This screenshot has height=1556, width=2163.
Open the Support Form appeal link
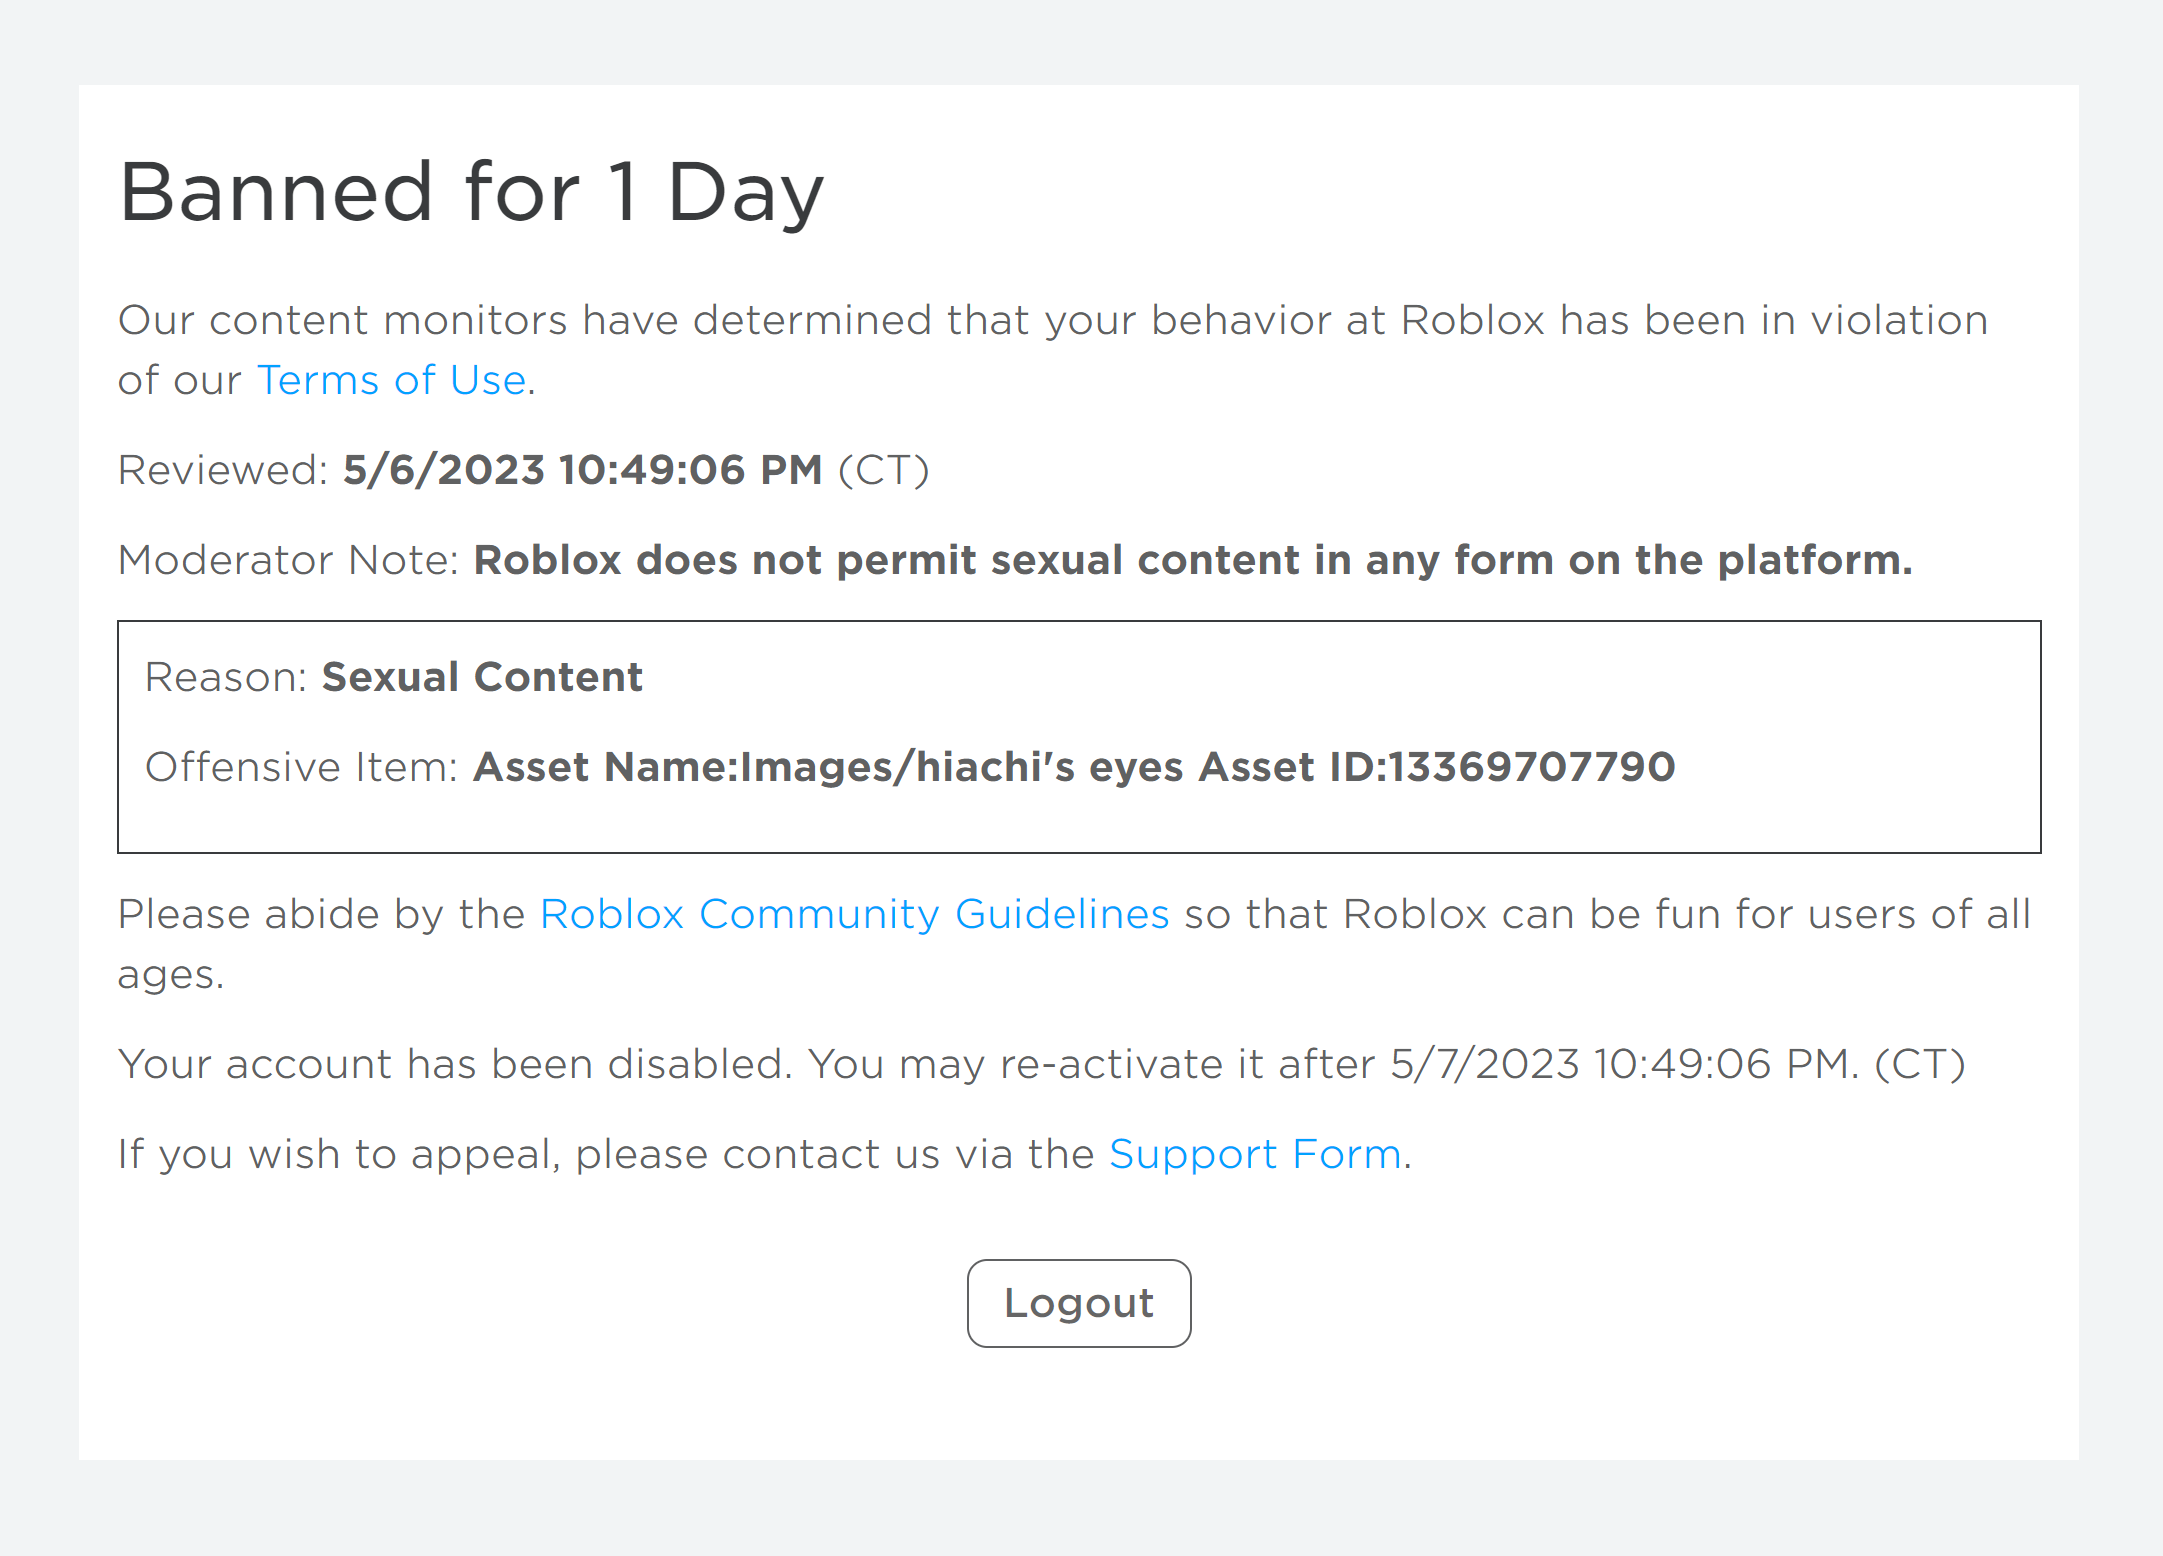tap(1255, 1154)
